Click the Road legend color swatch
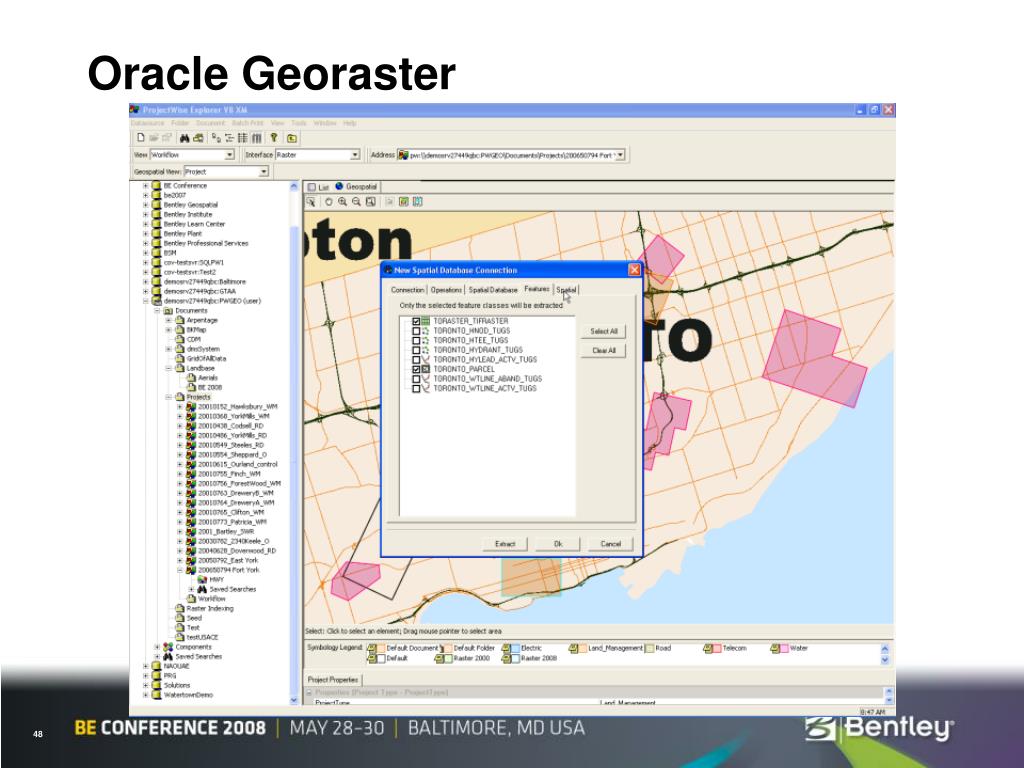This screenshot has width=1024, height=768. click(x=650, y=648)
